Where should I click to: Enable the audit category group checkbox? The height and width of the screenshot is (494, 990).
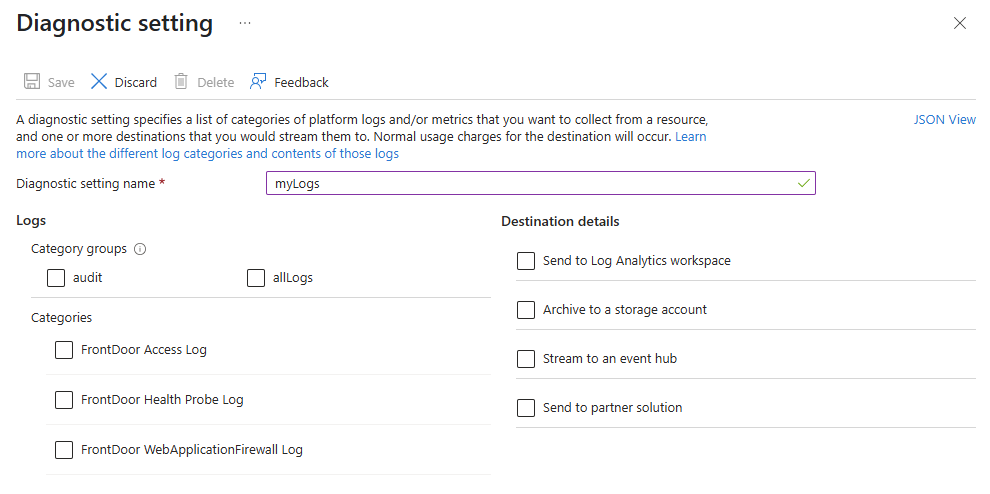[56, 278]
